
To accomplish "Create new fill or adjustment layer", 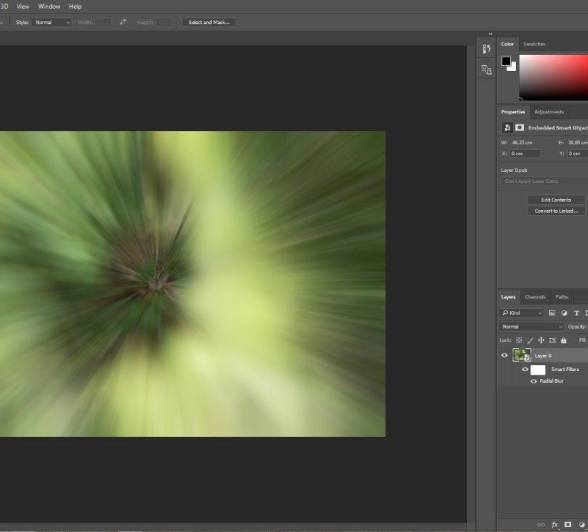I will (x=582, y=525).
